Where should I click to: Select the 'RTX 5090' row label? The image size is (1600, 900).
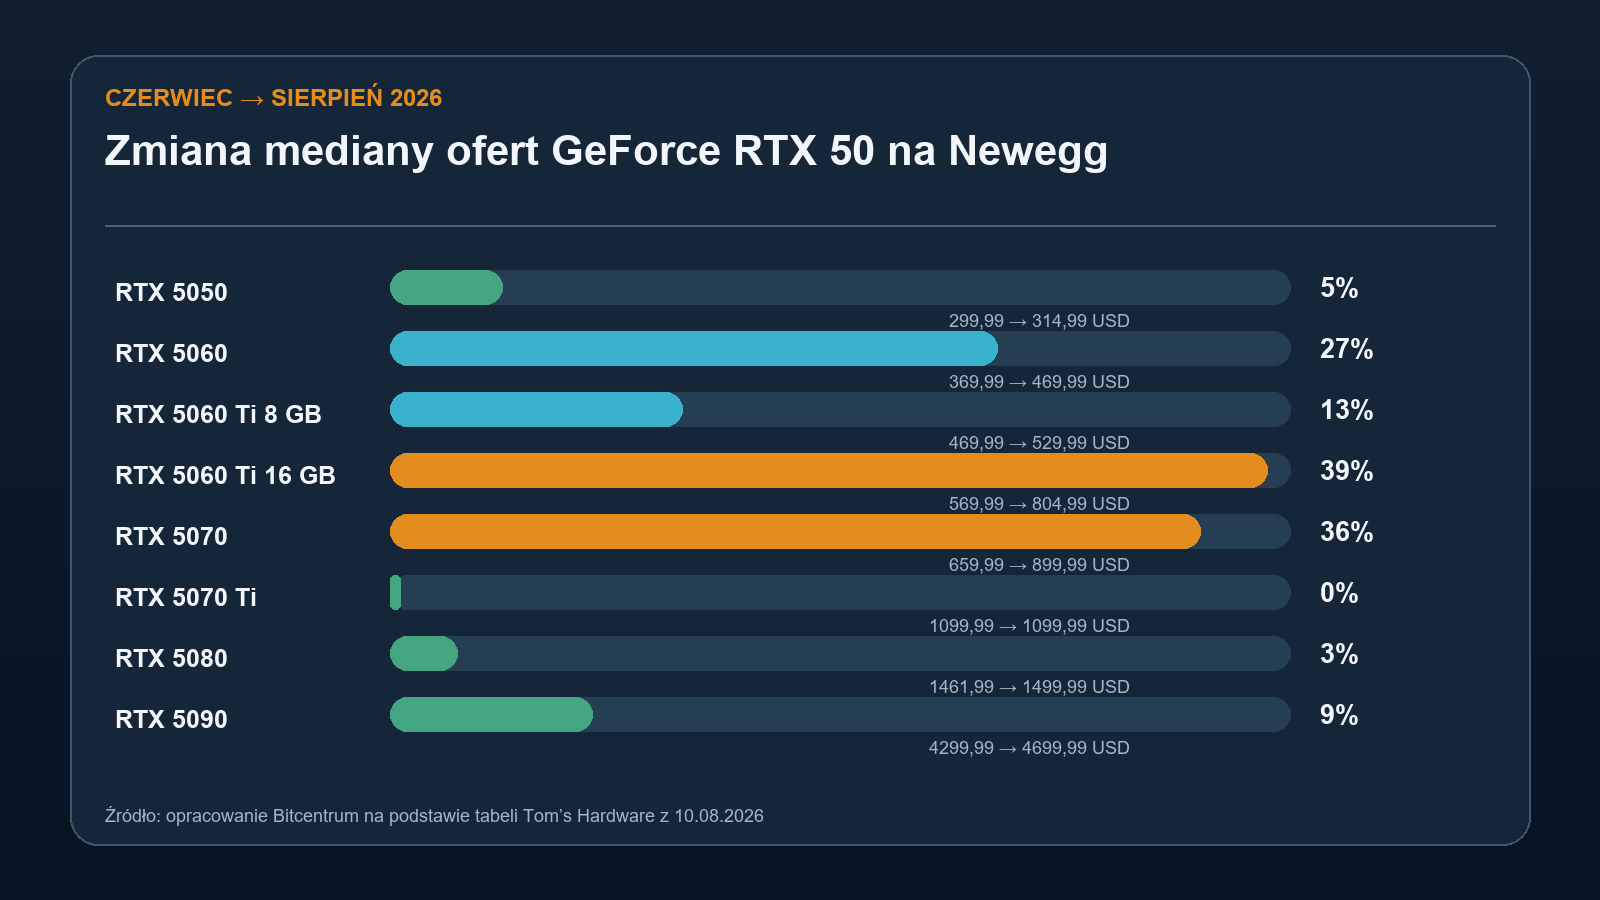pos(171,719)
